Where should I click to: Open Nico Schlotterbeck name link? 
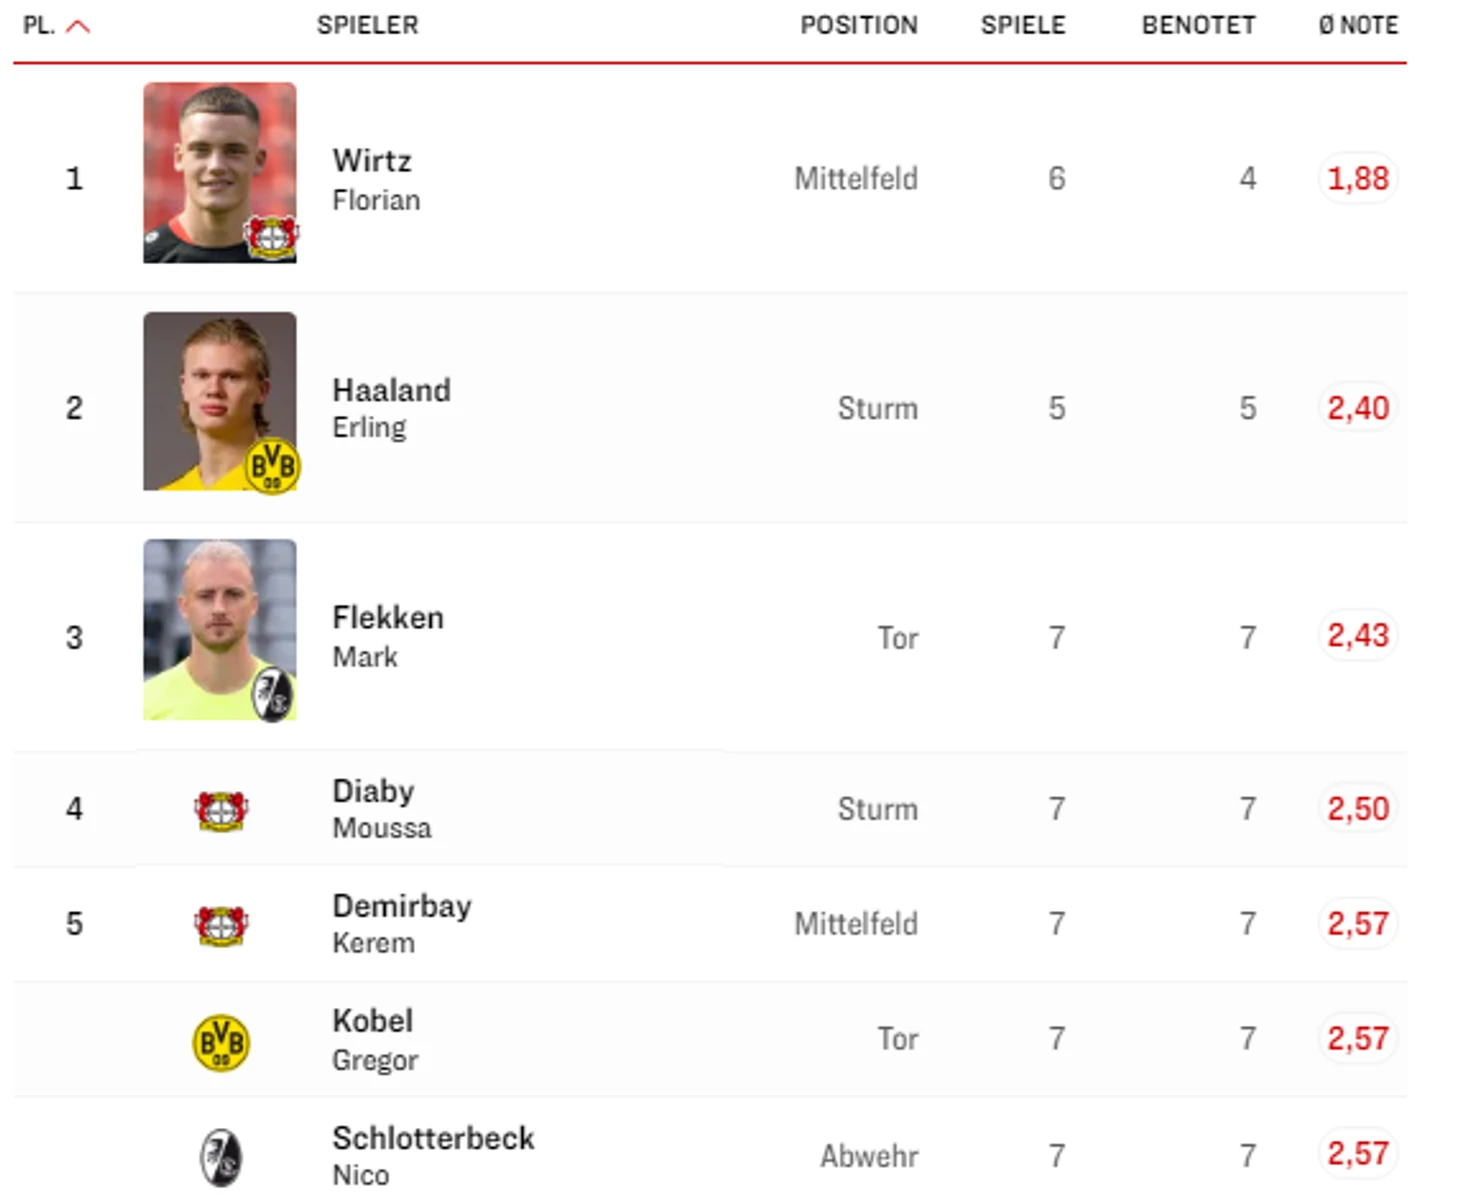(433, 1156)
